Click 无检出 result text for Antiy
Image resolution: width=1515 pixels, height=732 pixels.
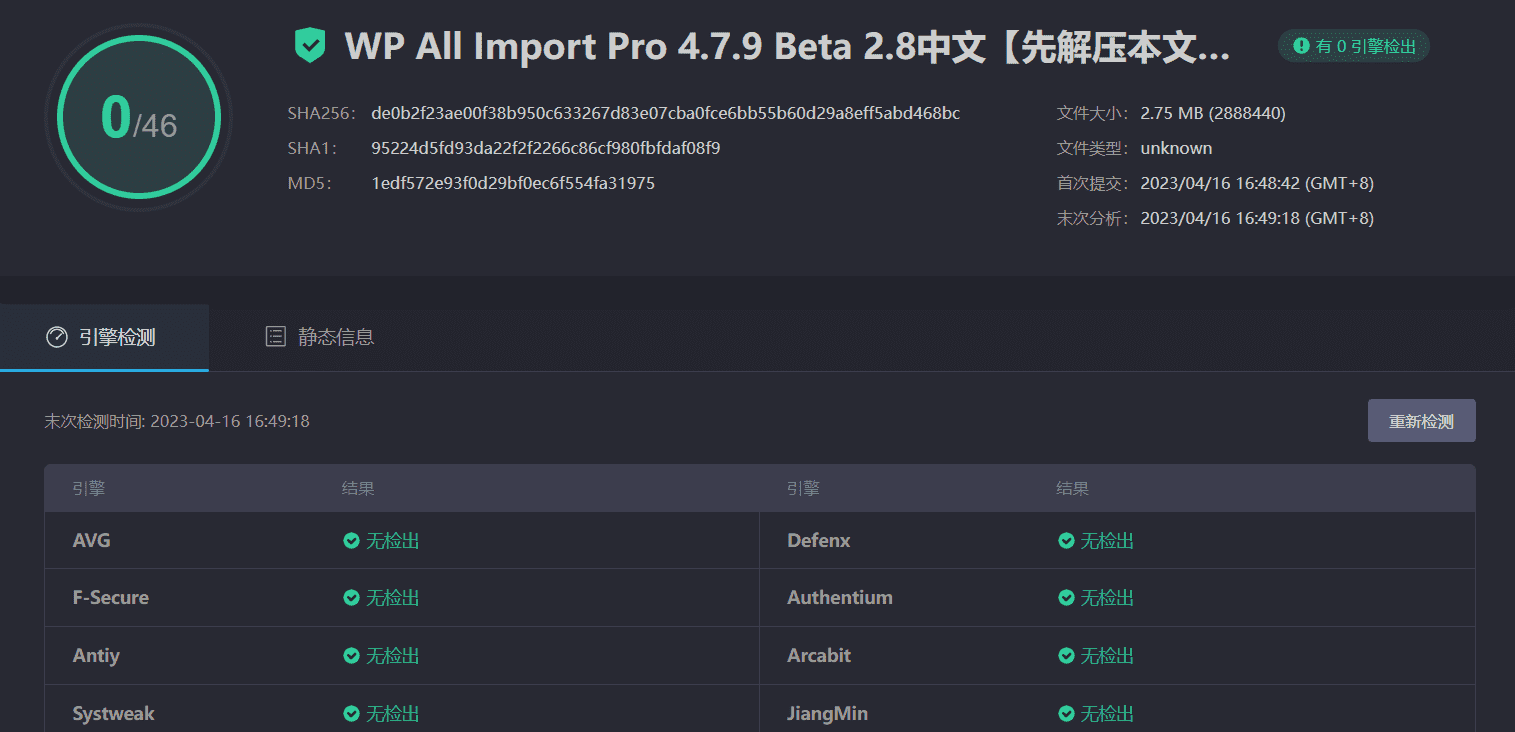(392, 656)
